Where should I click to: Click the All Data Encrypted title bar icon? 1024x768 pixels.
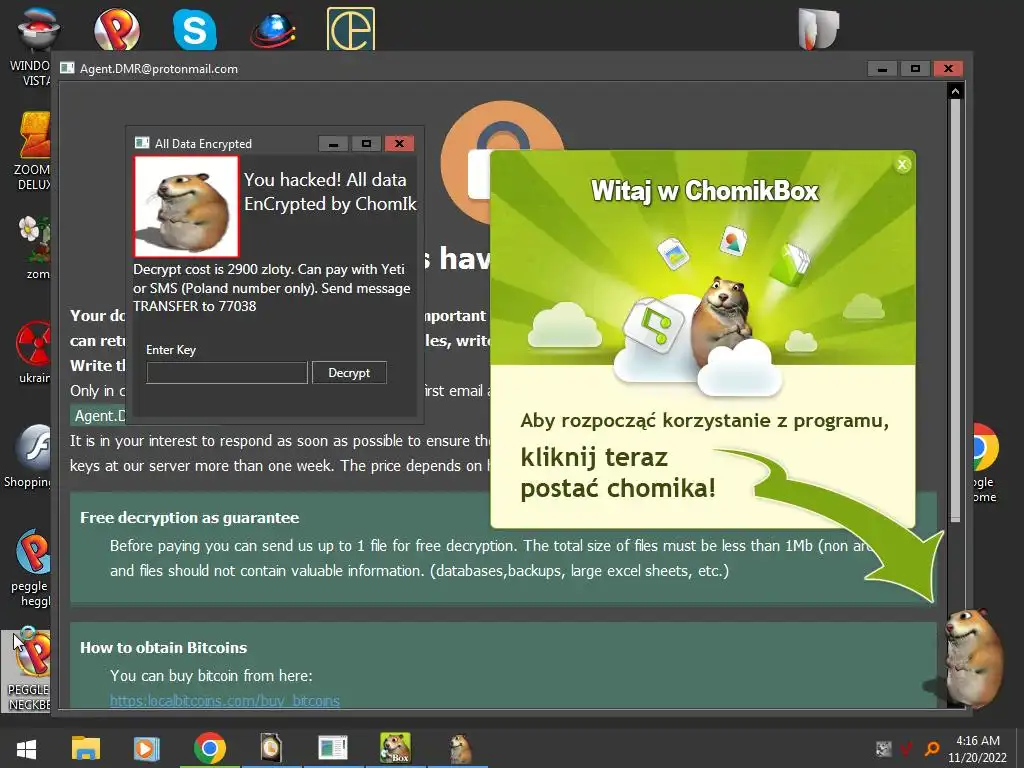[x=142, y=143]
